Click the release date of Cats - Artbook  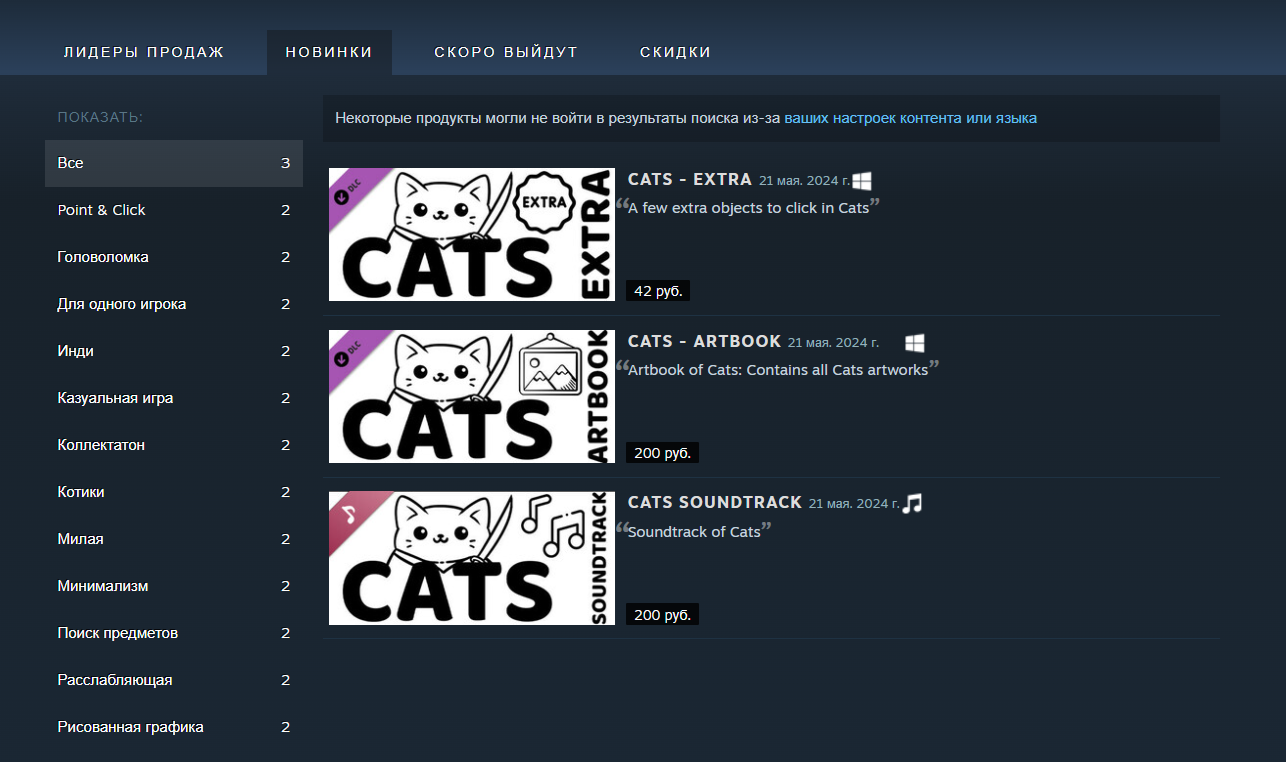coord(834,343)
